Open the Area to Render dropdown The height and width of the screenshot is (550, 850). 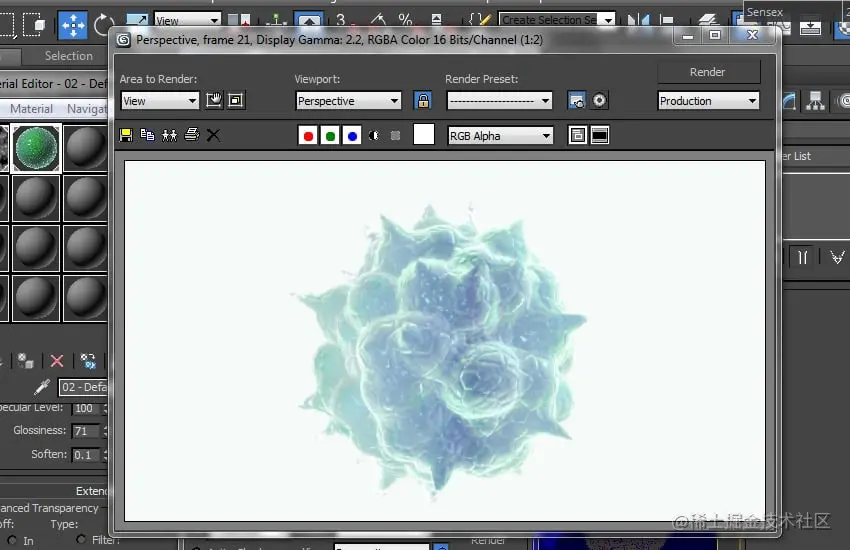pyautogui.click(x=160, y=101)
